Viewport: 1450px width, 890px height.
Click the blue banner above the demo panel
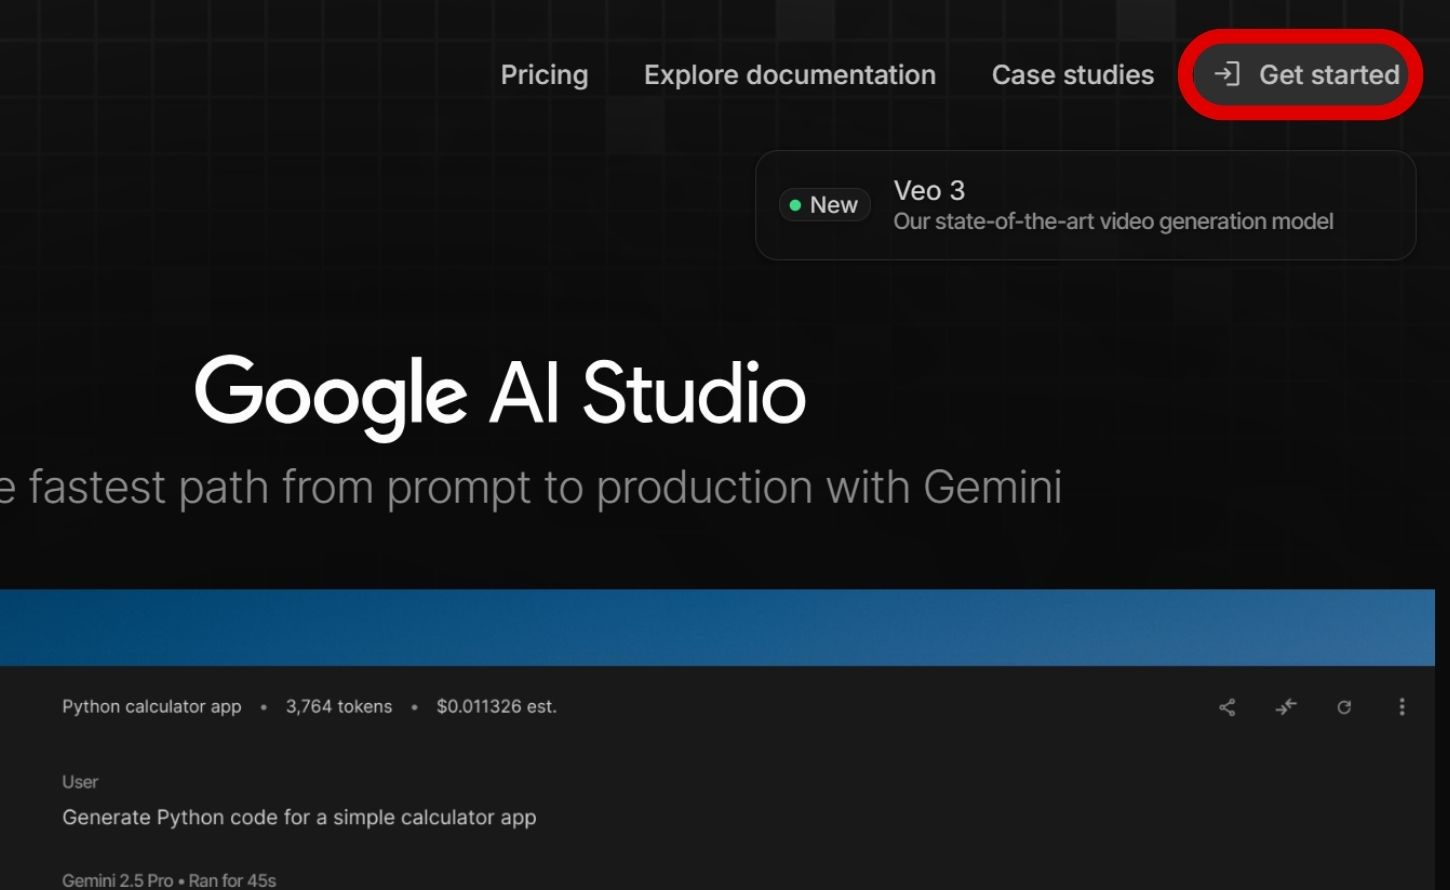[725, 626]
